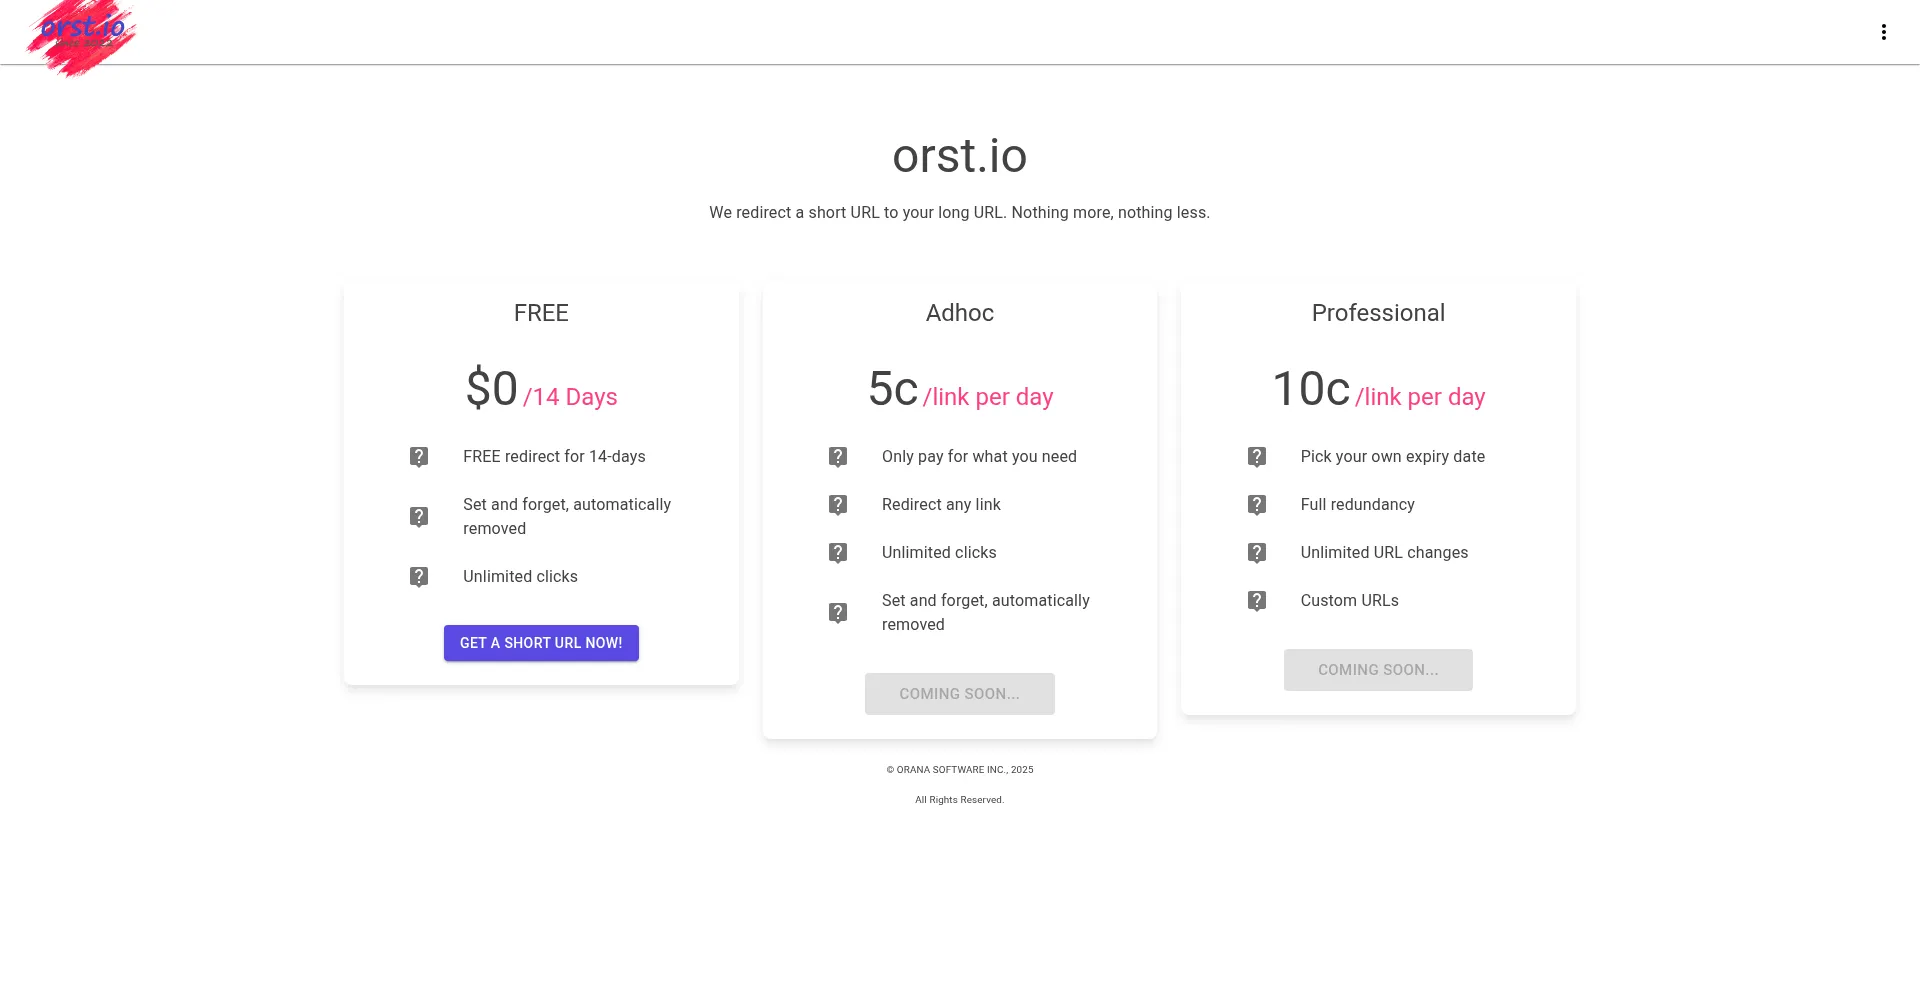Click Adhoc plan COMING SOON button
1920x993 pixels.
pyautogui.click(x=959, y=694)
